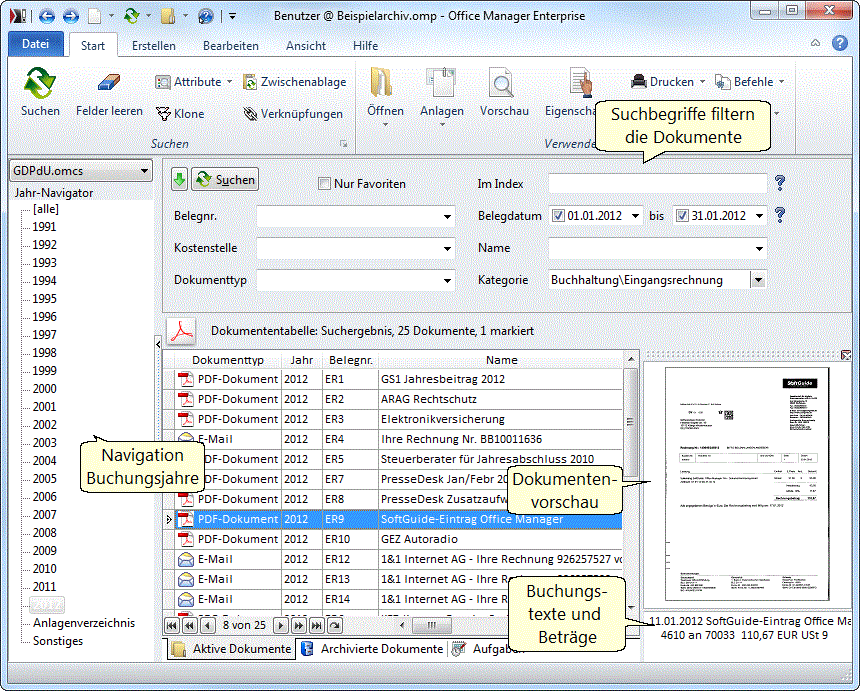Click the Anlagen attachment icon
The width and height of the screenshot is (860, 691).
pos(441,82)
